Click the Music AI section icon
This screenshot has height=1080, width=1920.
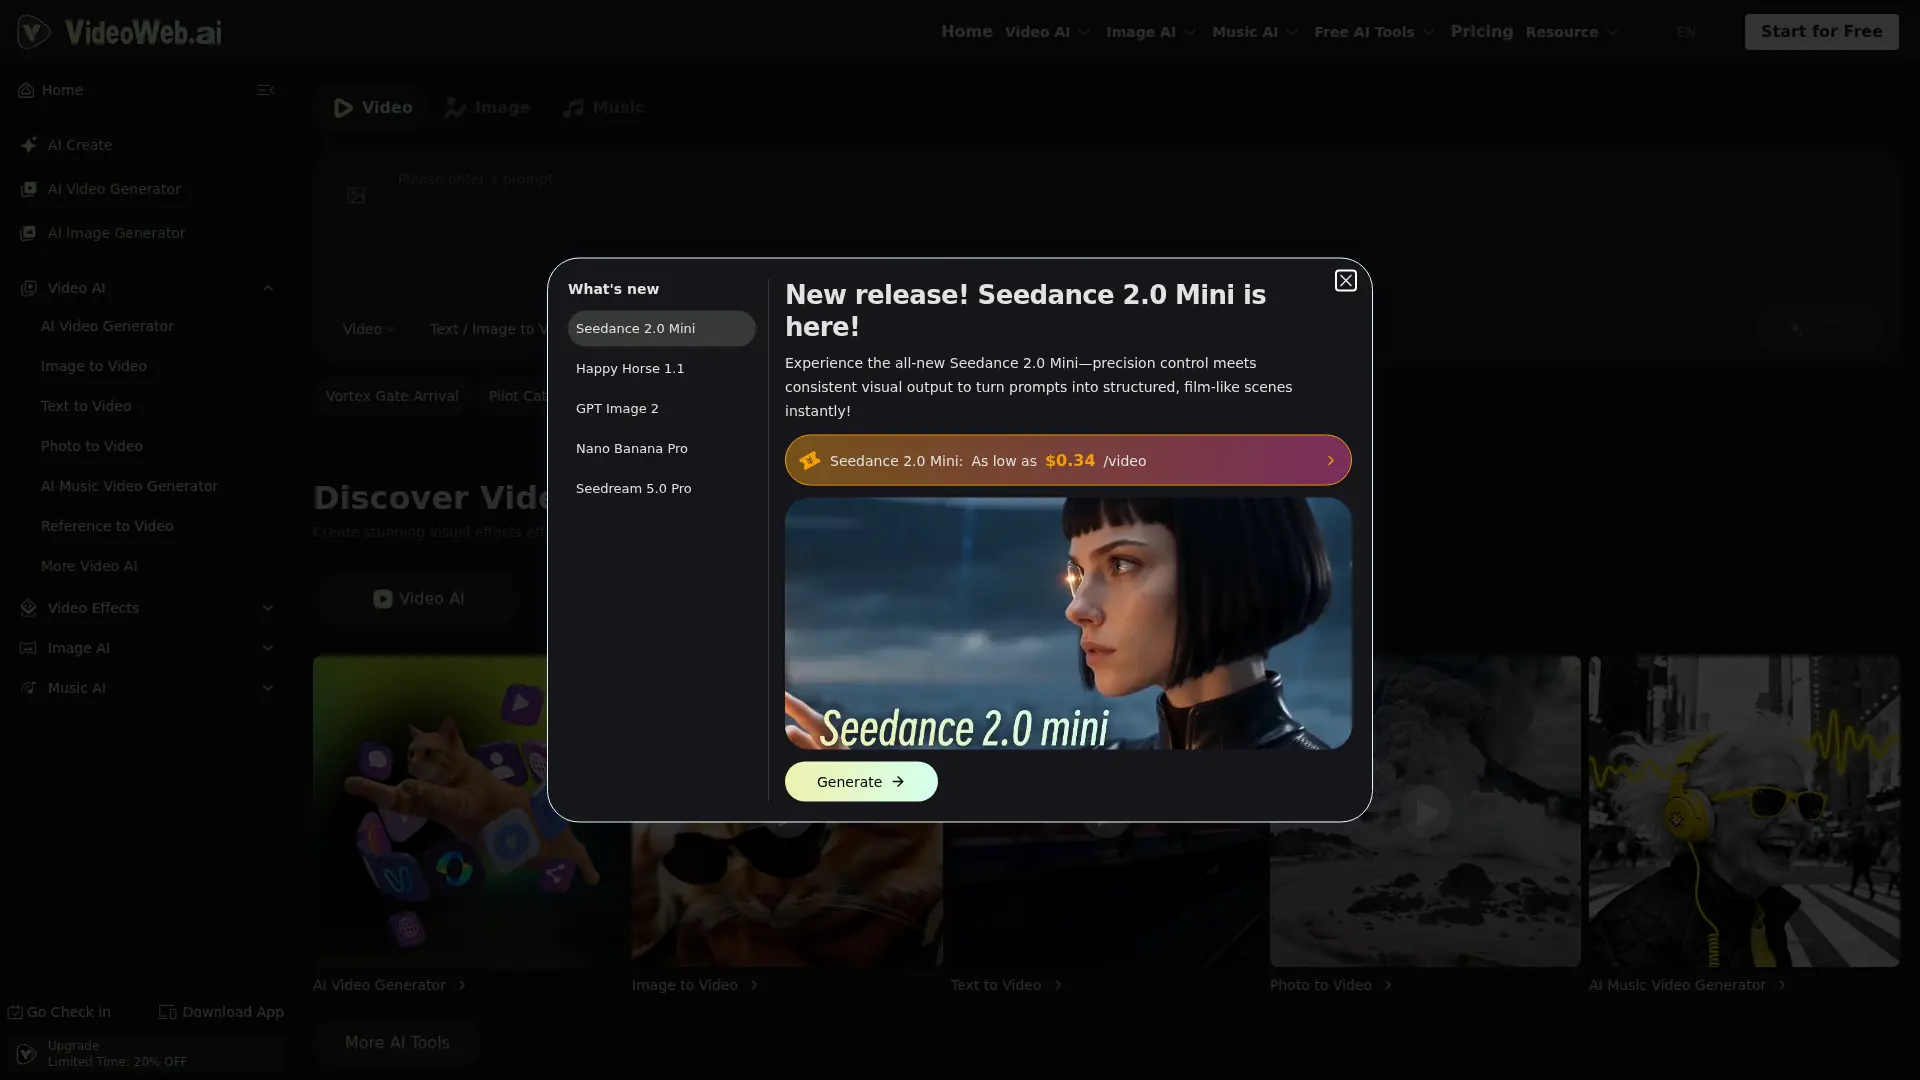[x=28, y=688]
